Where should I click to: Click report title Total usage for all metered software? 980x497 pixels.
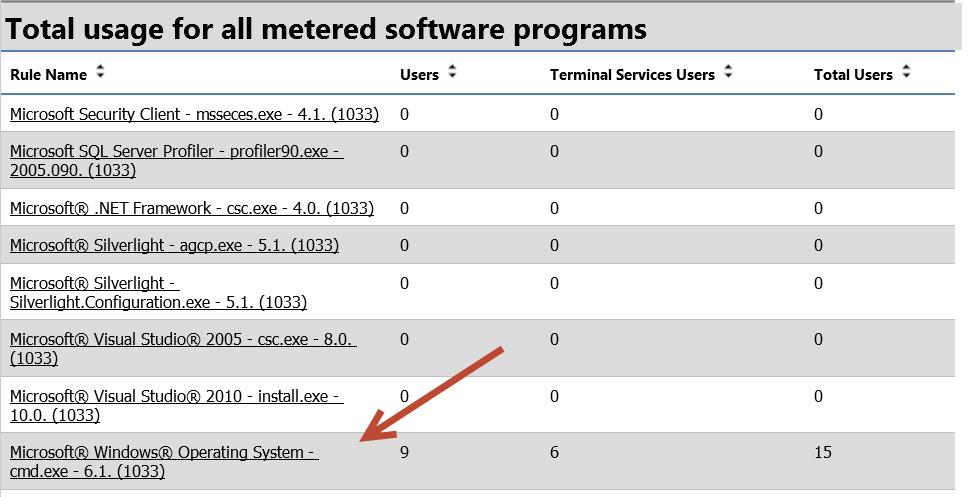[x=326, y=29]
